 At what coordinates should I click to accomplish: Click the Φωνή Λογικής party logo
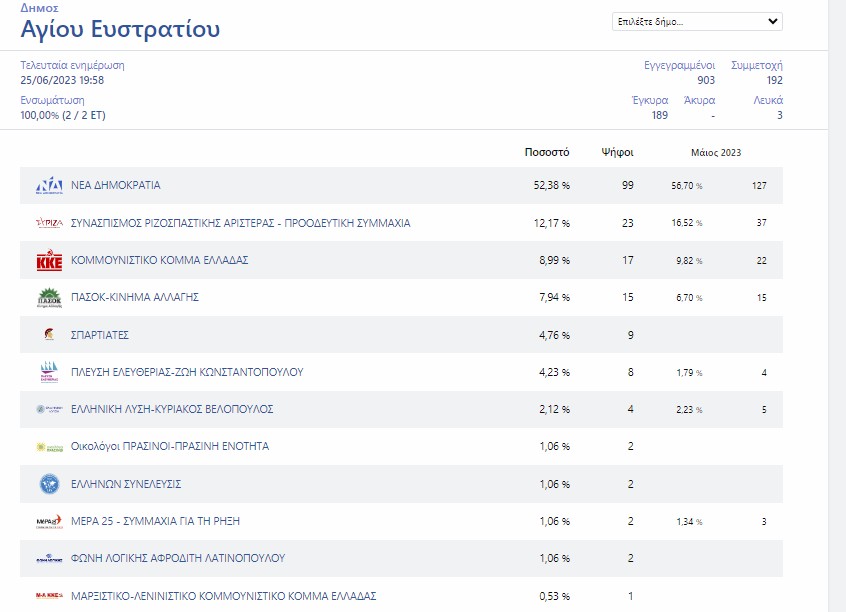[x=49, y=559]
